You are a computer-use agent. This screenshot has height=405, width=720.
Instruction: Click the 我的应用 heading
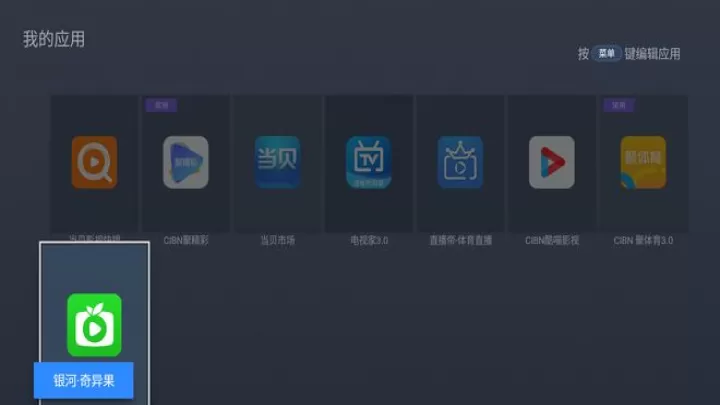point(54,39)
